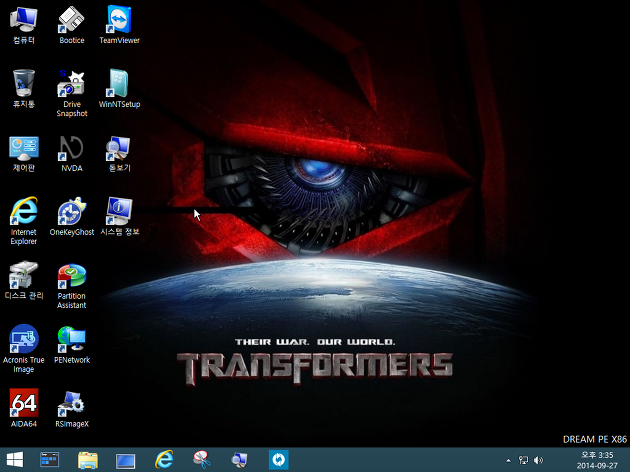
Task: Launch NVDA screen reader shortcut
Action: click(x=72, y=153)
